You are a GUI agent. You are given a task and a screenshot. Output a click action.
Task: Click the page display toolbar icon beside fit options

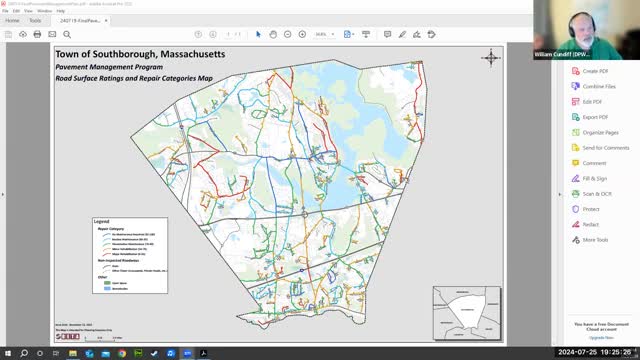coord(366,34)
